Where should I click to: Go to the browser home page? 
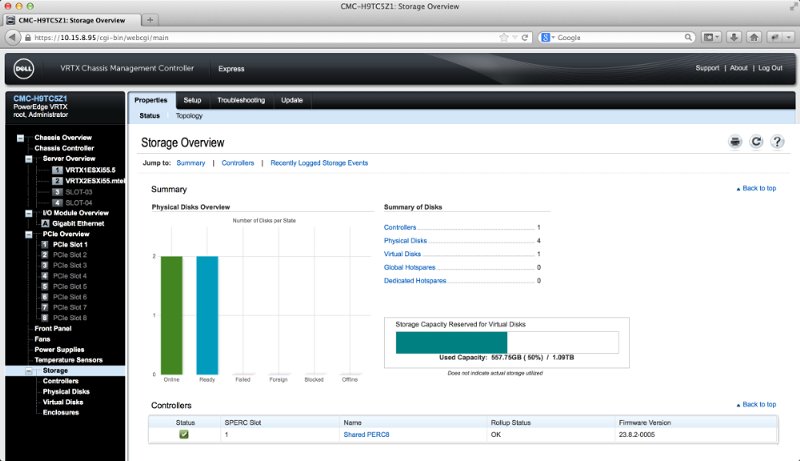[x=754, y=37]
